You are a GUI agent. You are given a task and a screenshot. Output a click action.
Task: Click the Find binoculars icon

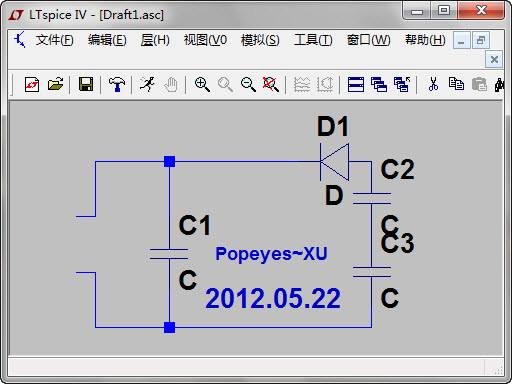(x=499, y=84)
